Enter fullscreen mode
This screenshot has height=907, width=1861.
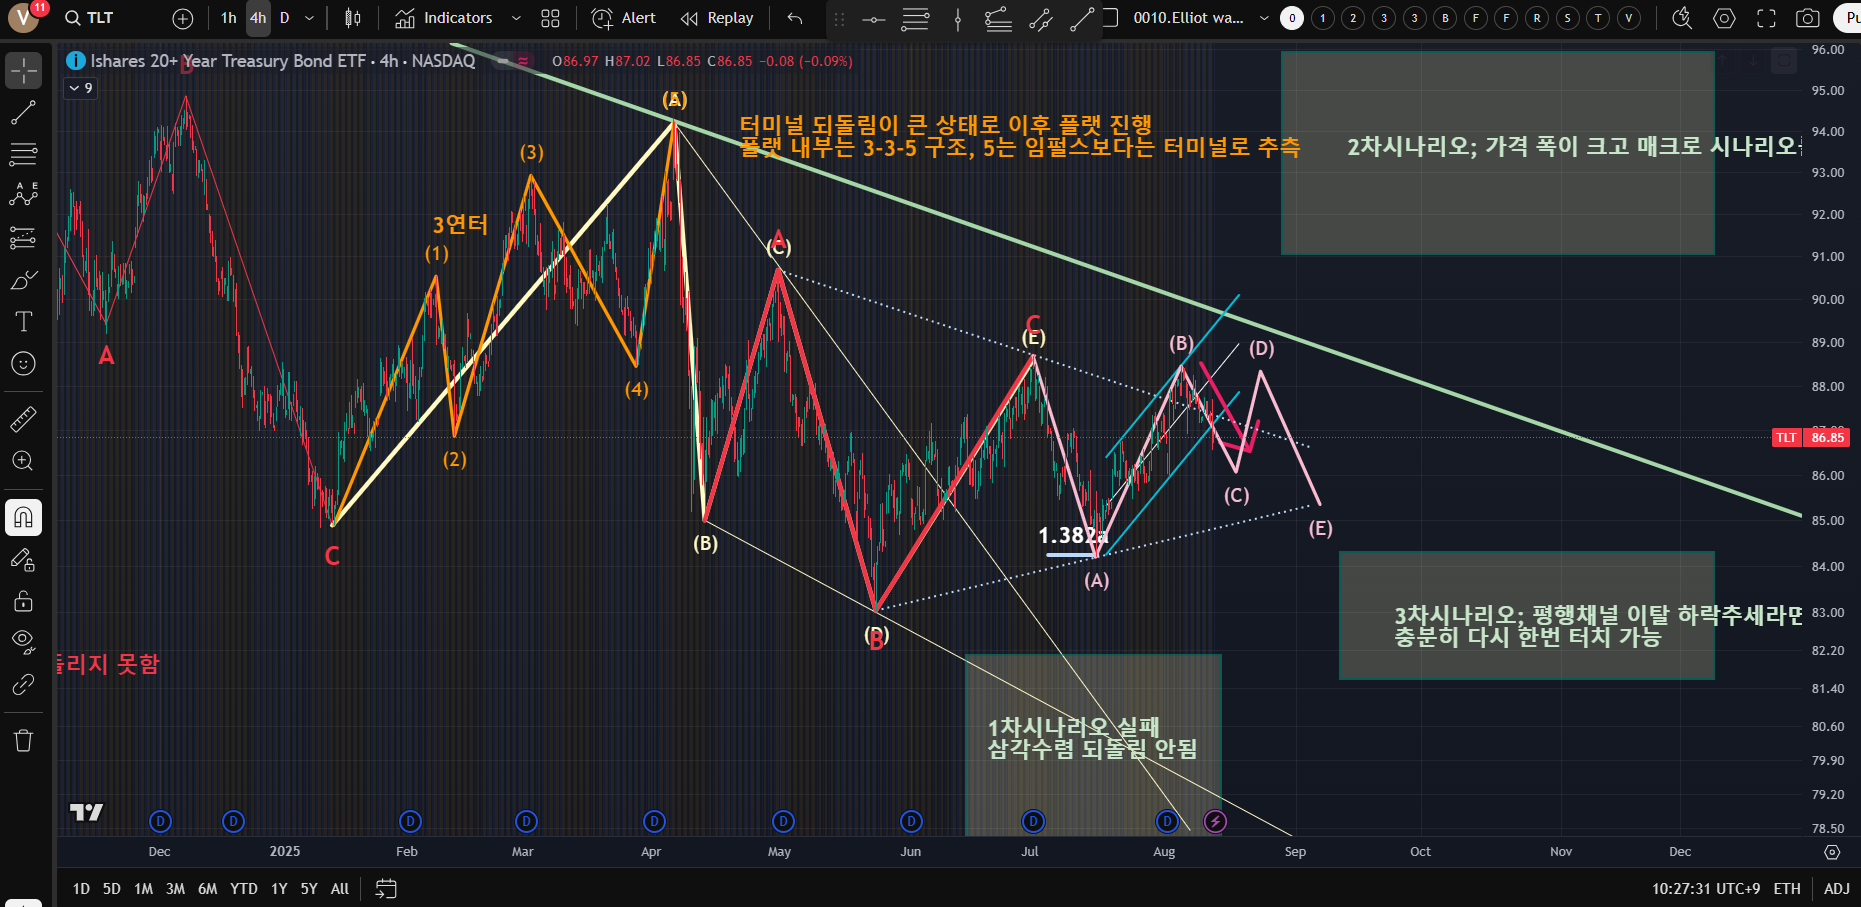1766,18
